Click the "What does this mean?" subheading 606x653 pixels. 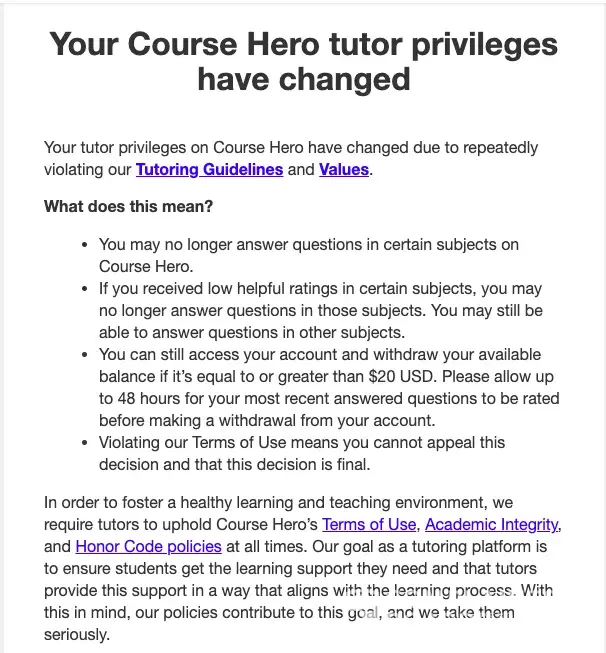[x=128, y=207]
